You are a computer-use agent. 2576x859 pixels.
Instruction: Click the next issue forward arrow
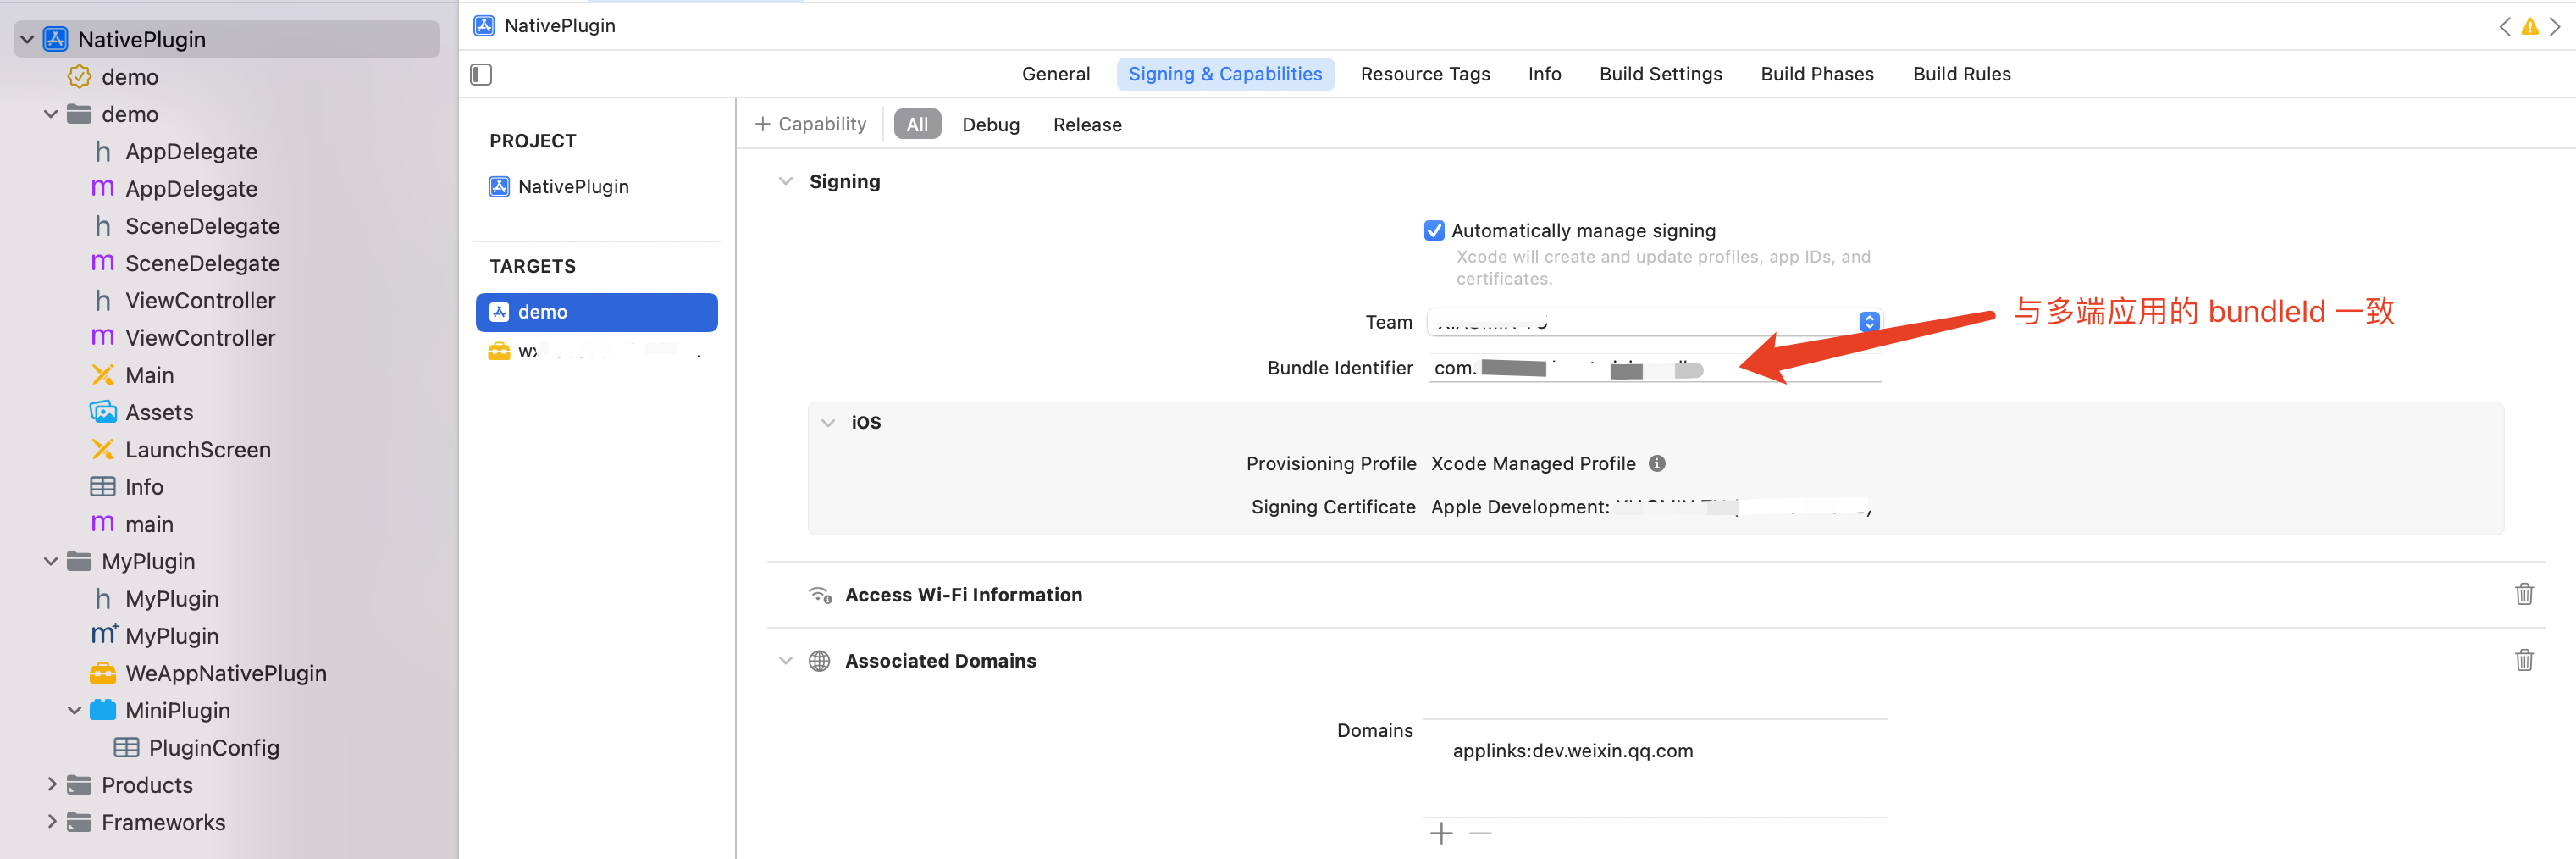(x=2555, y=27)
